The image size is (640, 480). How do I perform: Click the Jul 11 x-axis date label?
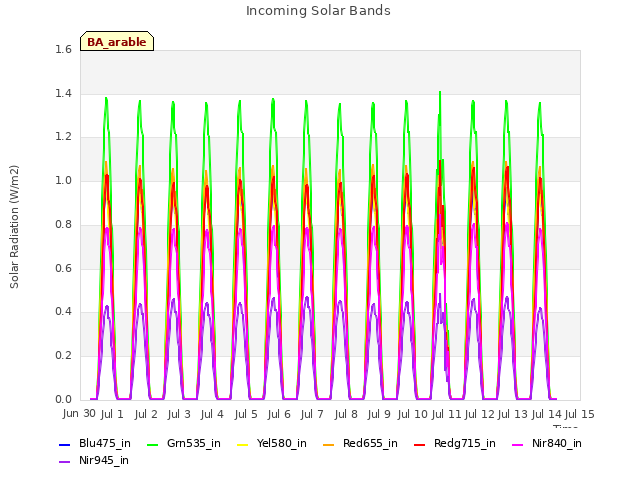446,414
